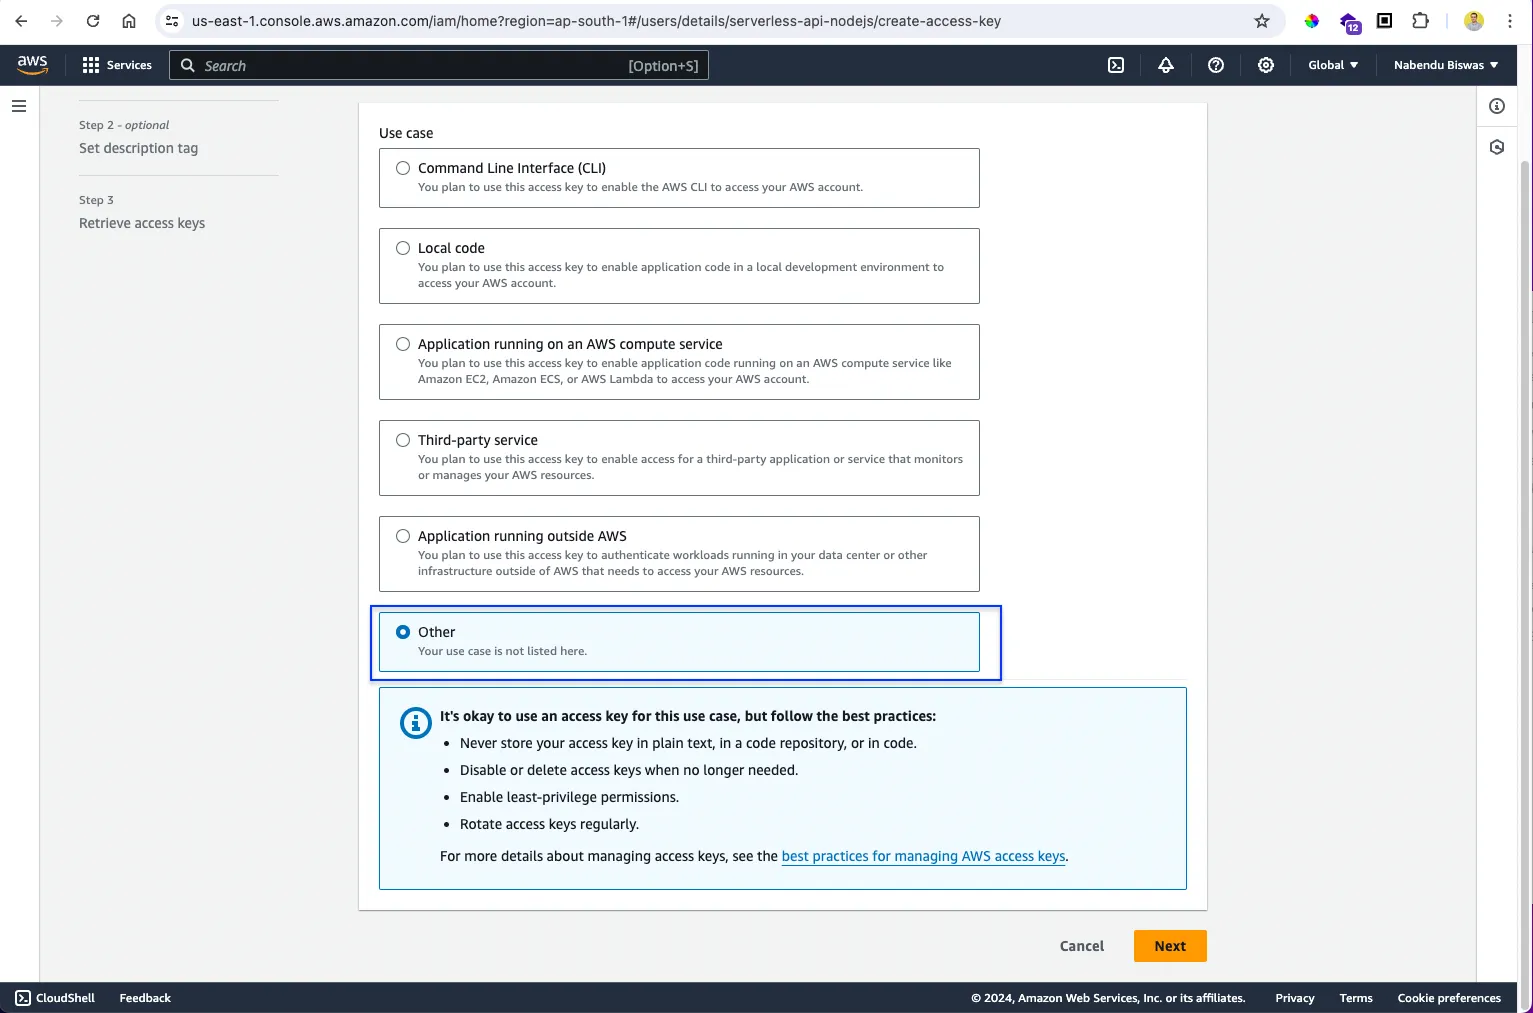Toggle the hamburger side navigation menu
This screenshot has height=1013, width=1533.
coord(19,106)
